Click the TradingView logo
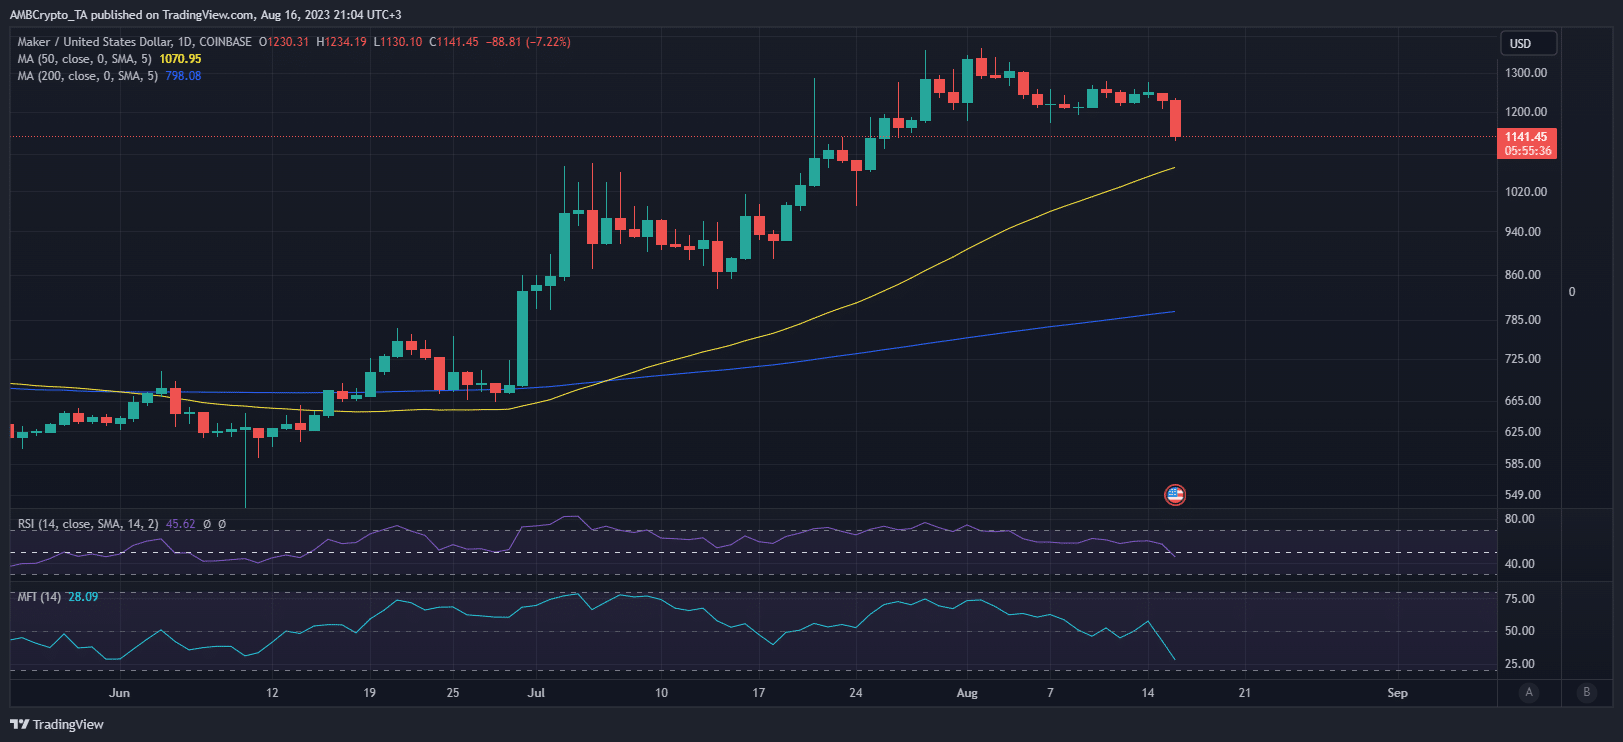Image resolution: width=1623 pixels, height=742 pixels. pos(57,724)
